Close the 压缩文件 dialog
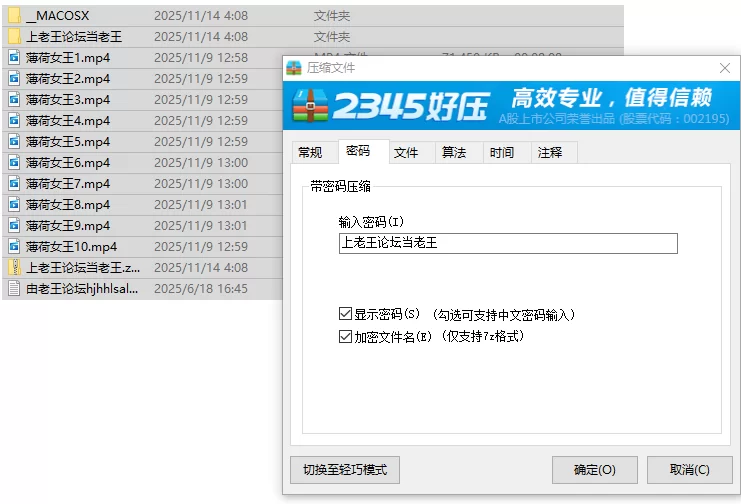Screen dimensions: 741x504 (x=724, y=68)
